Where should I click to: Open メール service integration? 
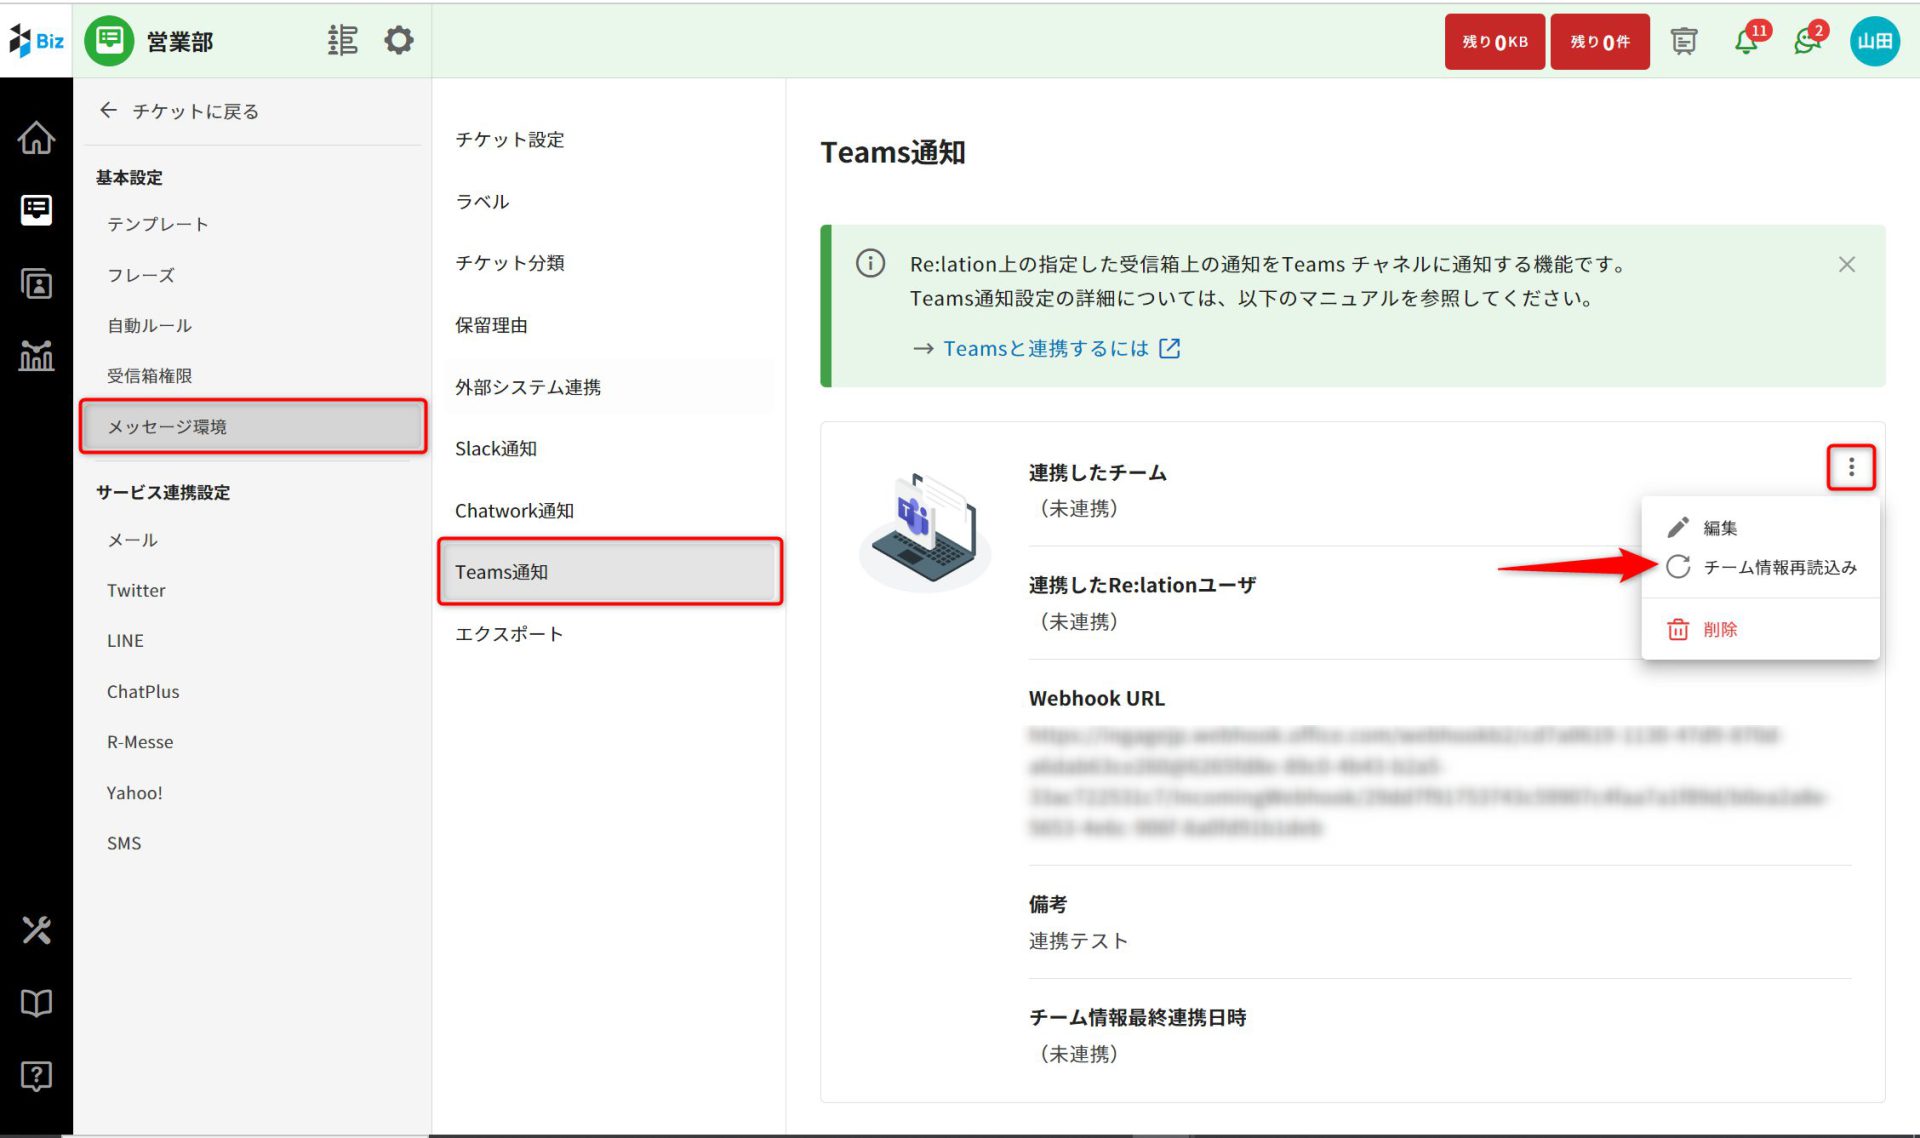(133, 540)
